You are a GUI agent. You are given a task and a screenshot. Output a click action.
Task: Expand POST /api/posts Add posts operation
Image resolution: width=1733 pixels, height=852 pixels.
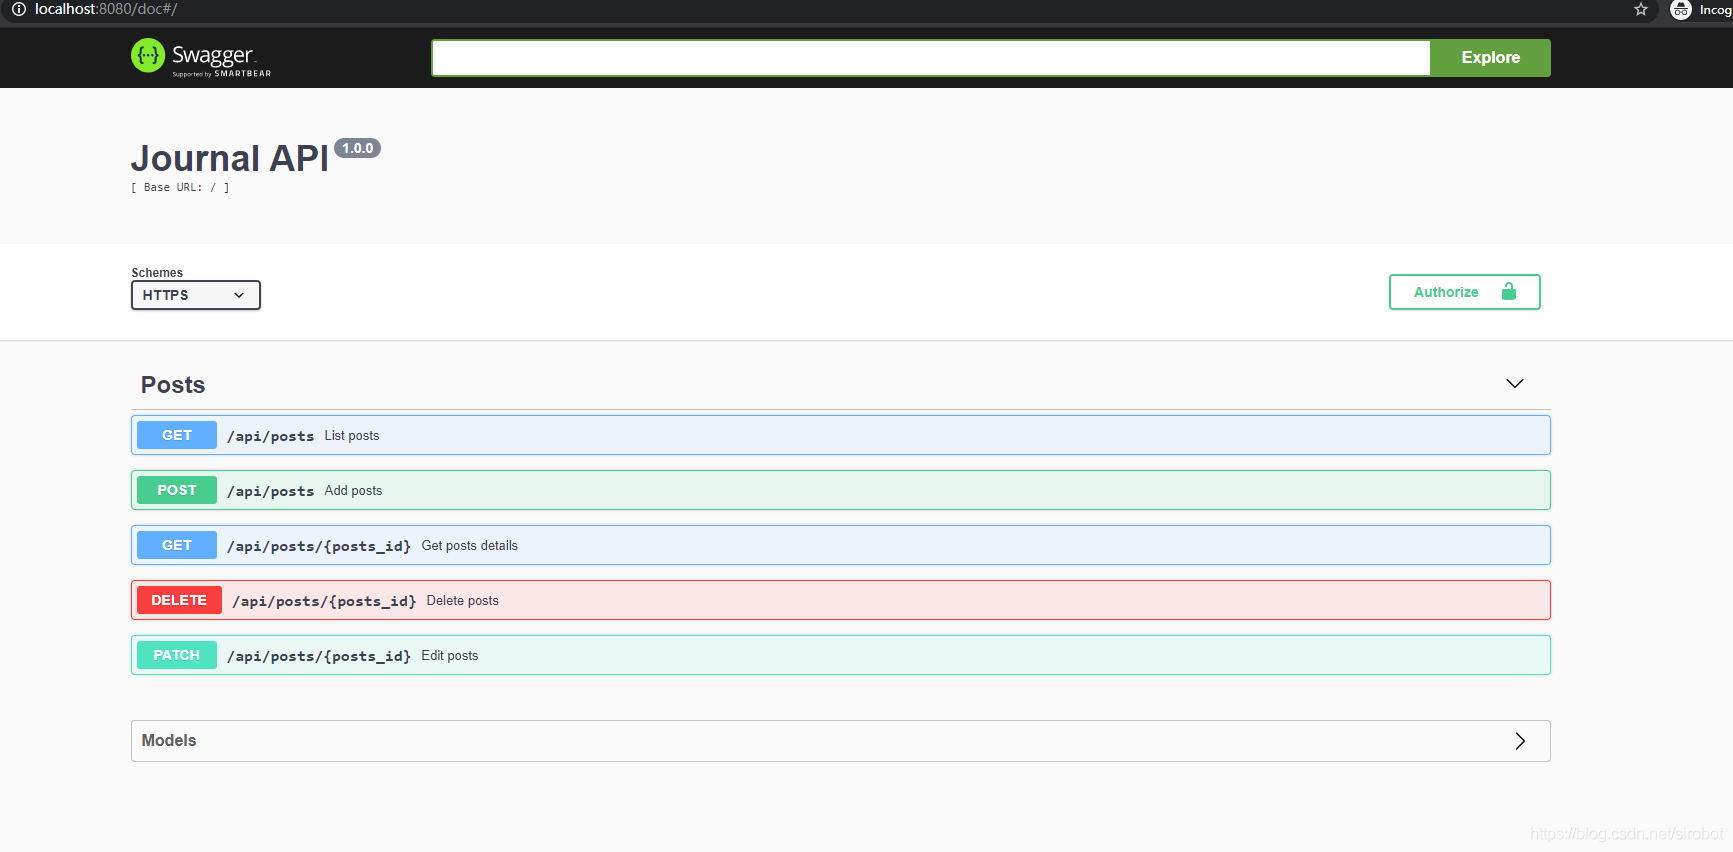coord(841,490)
